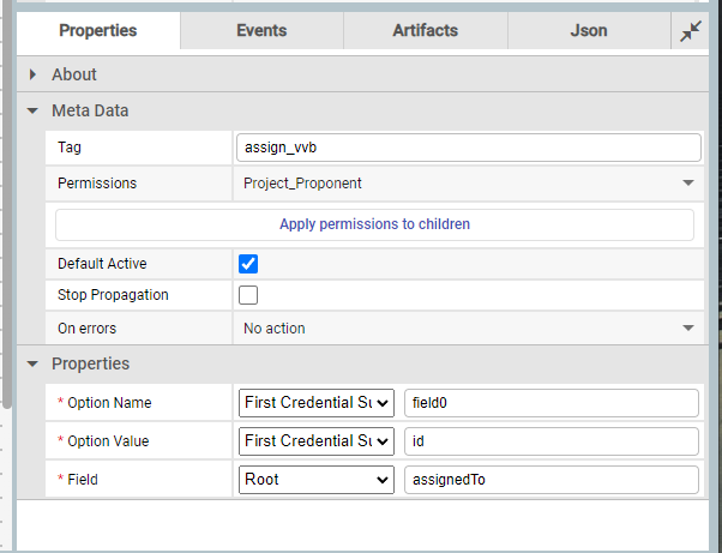Select the Json tab
The width and height of the screenshot is (722, 554).
[588, 31]
